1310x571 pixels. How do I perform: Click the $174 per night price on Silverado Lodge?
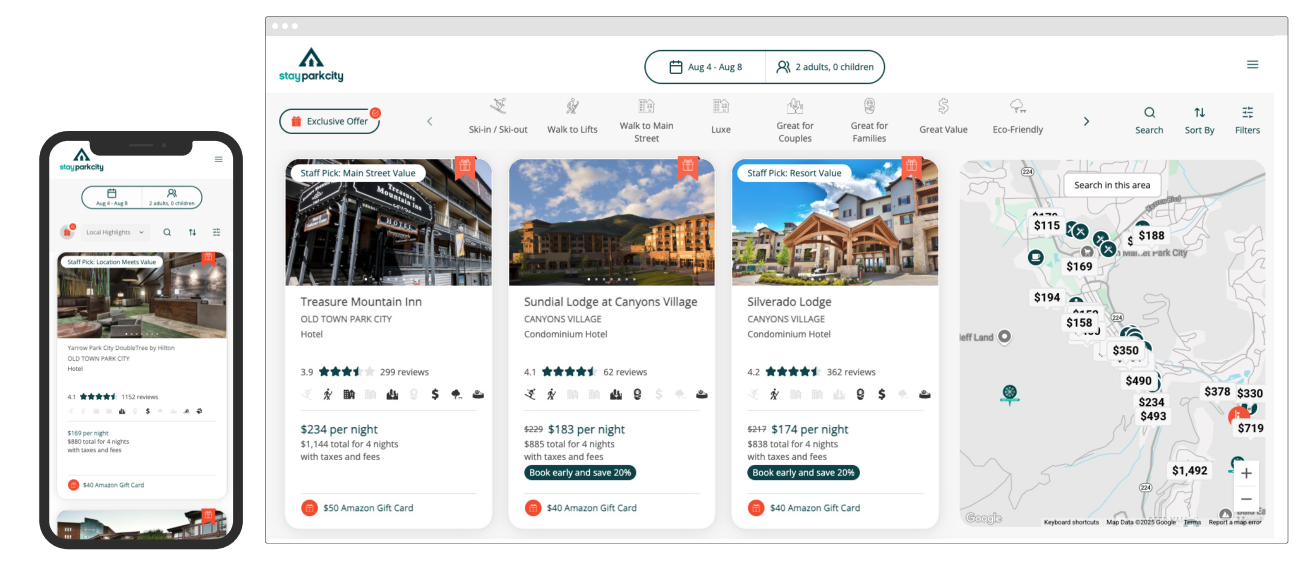810,429
